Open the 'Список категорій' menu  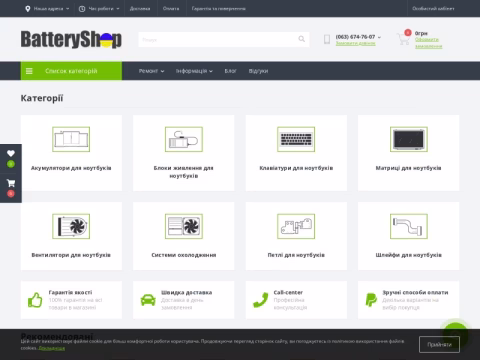[x=71, y=71]
